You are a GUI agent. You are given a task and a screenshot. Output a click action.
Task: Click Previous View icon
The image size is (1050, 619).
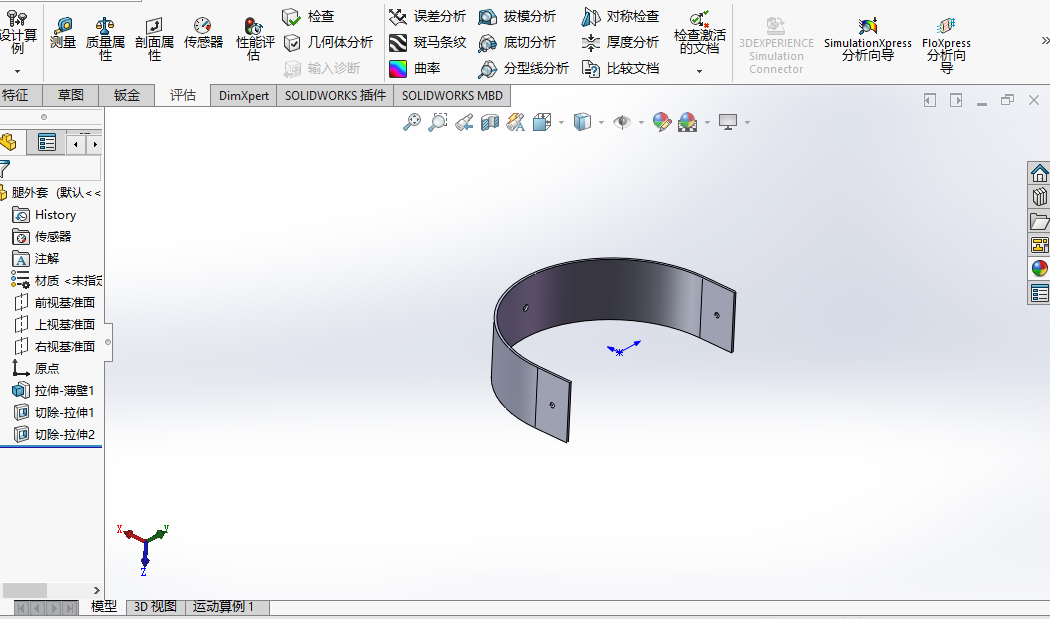(464, 122)
